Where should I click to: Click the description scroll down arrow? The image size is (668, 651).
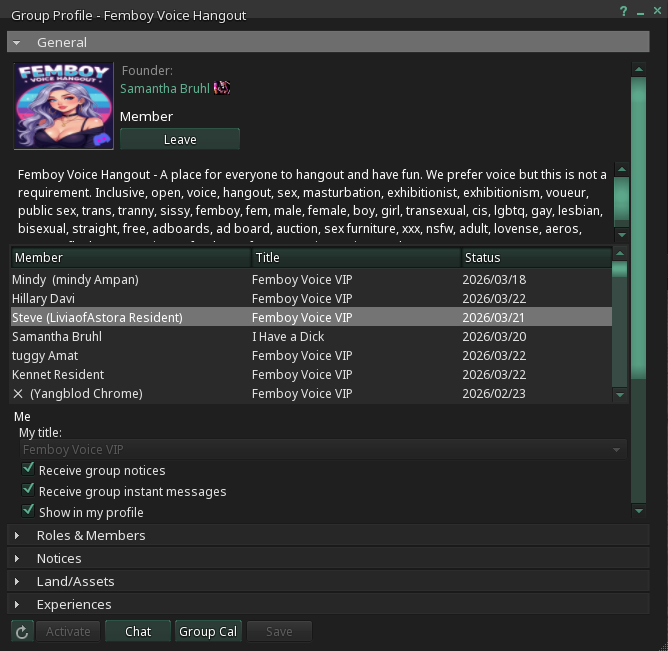[622, 234]
